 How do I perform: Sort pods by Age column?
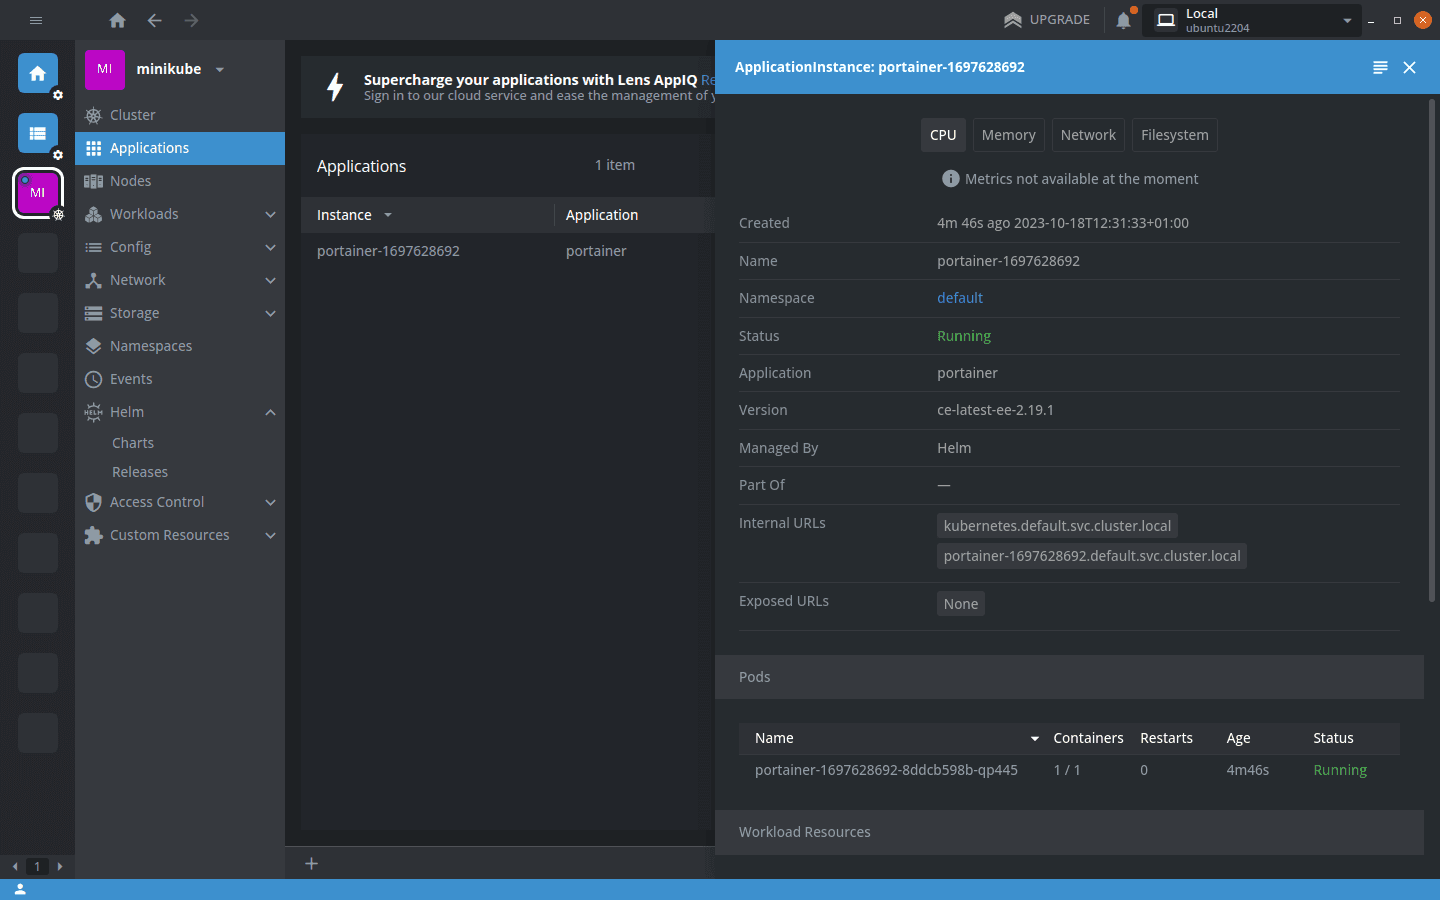[1238, 738]
